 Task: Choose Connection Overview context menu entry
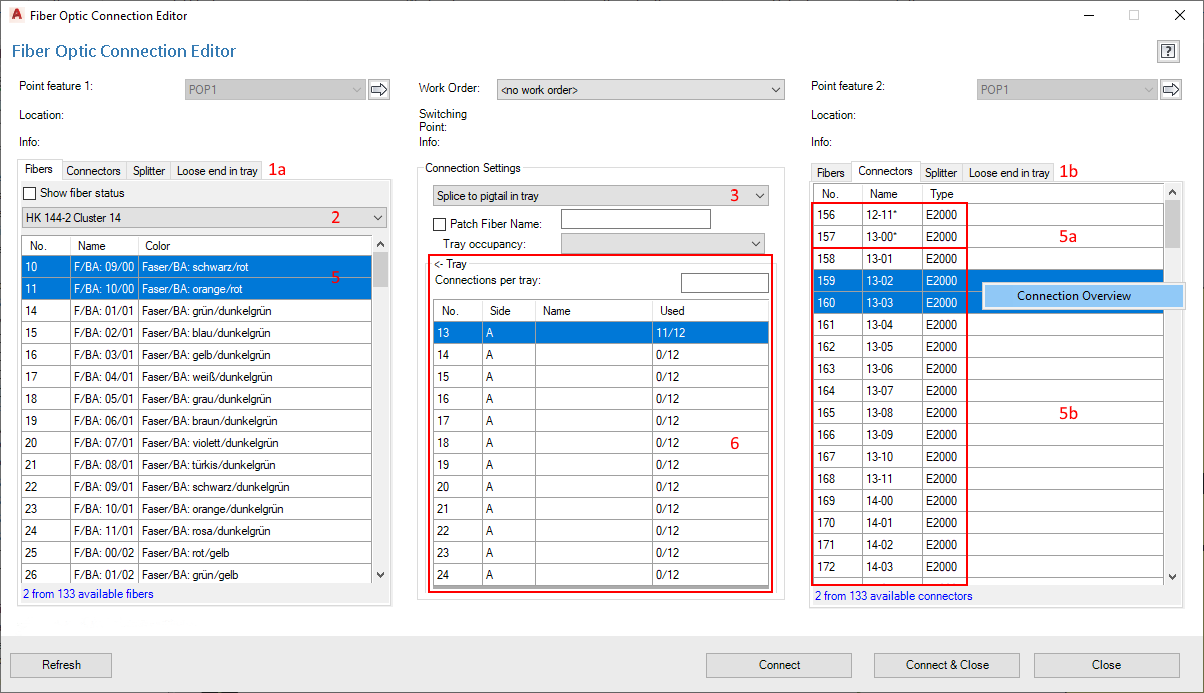point(1083,296)
